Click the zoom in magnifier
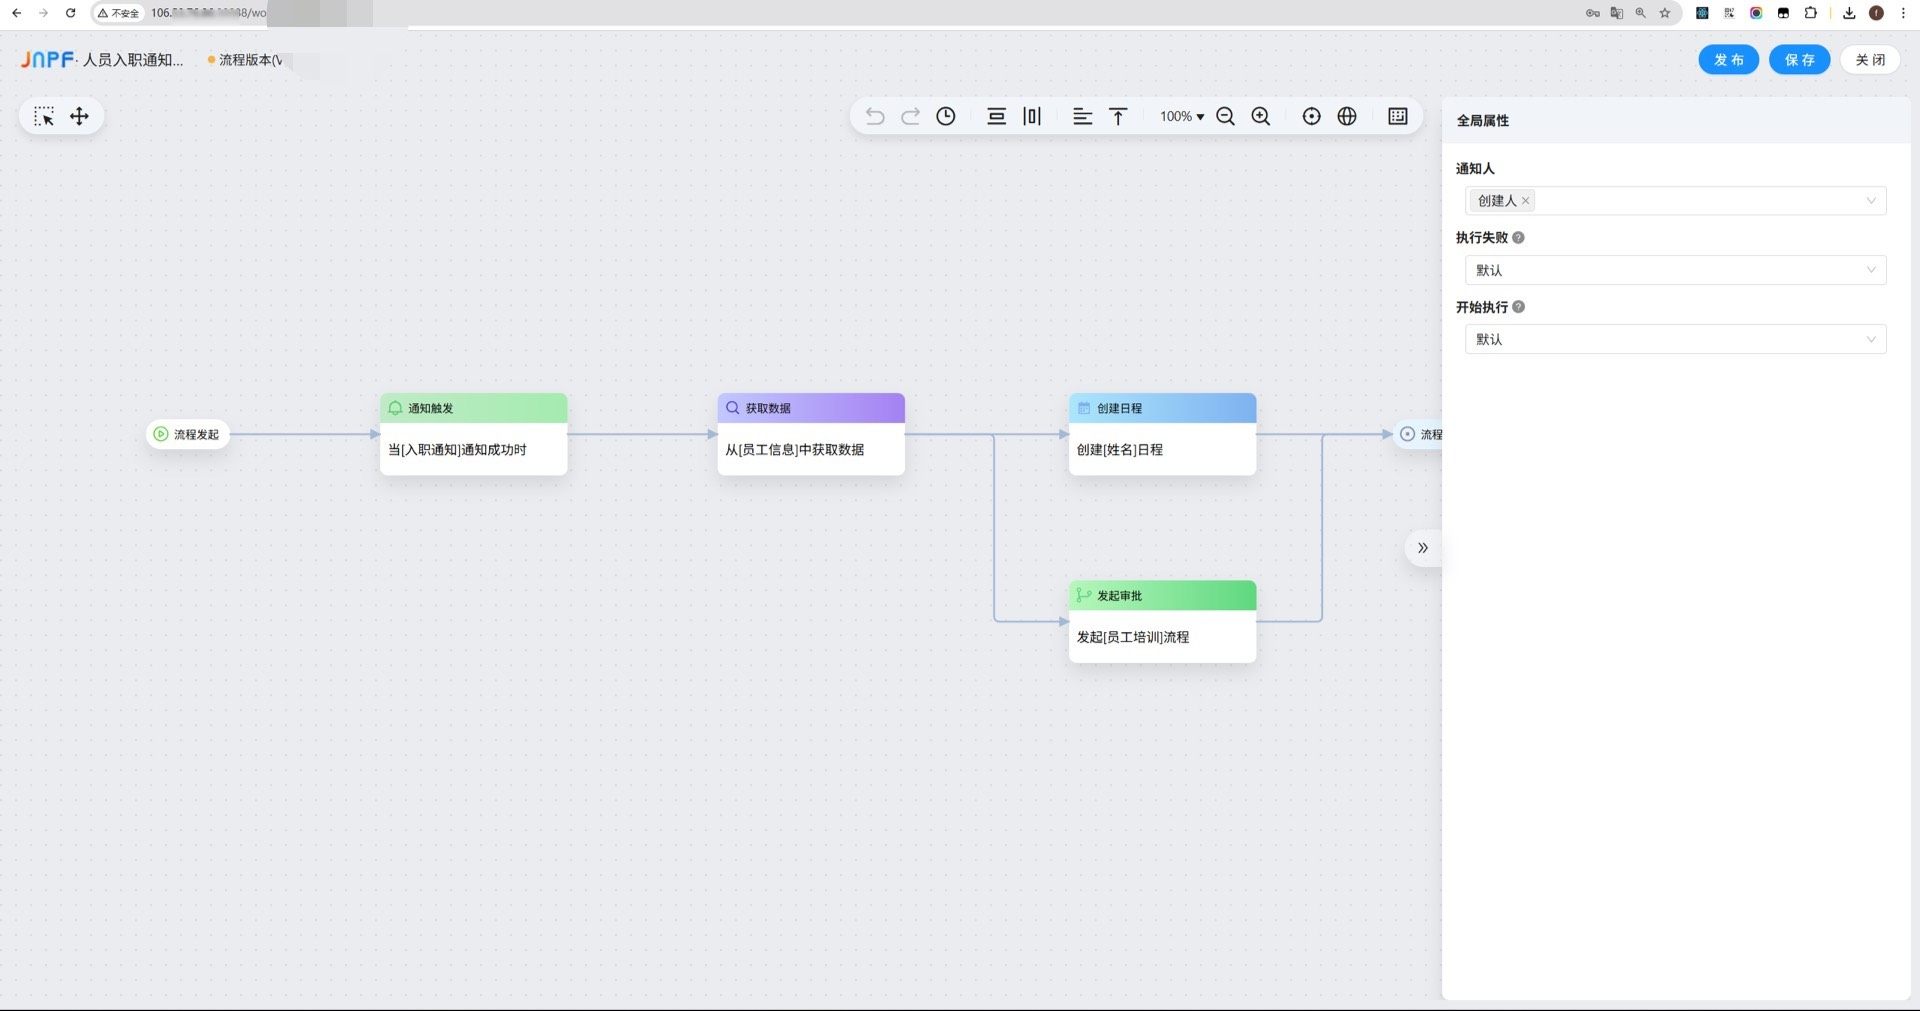Screen dimensions: 1920x1011 point(1261,117)
